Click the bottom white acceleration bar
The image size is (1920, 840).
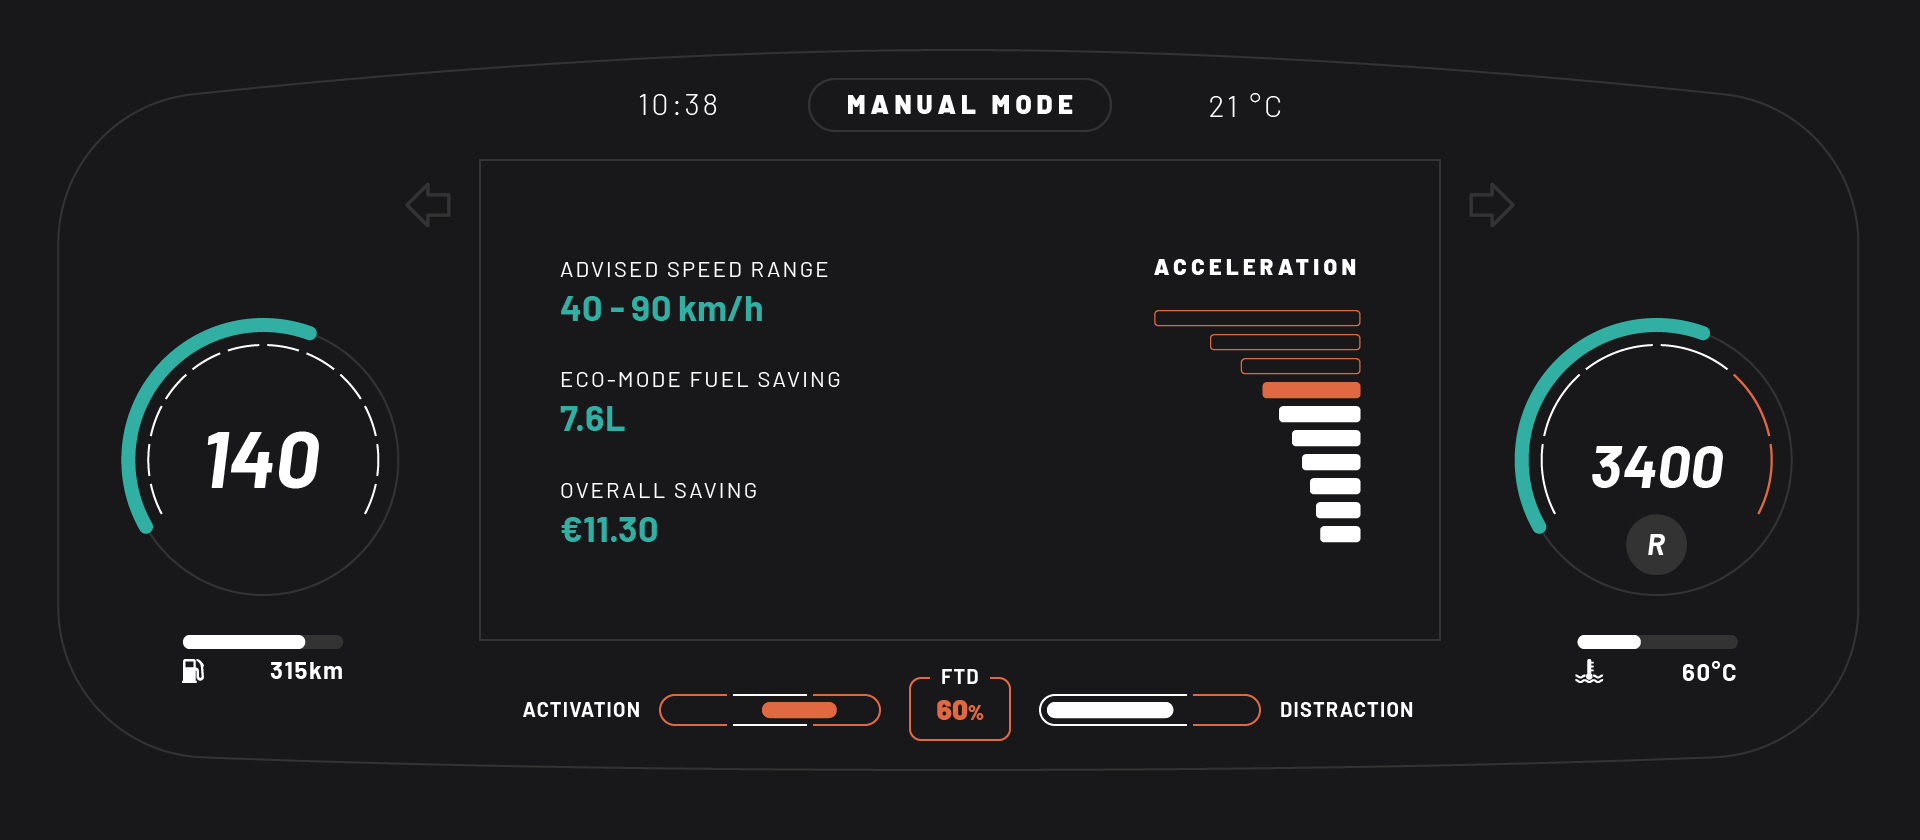1340,534
